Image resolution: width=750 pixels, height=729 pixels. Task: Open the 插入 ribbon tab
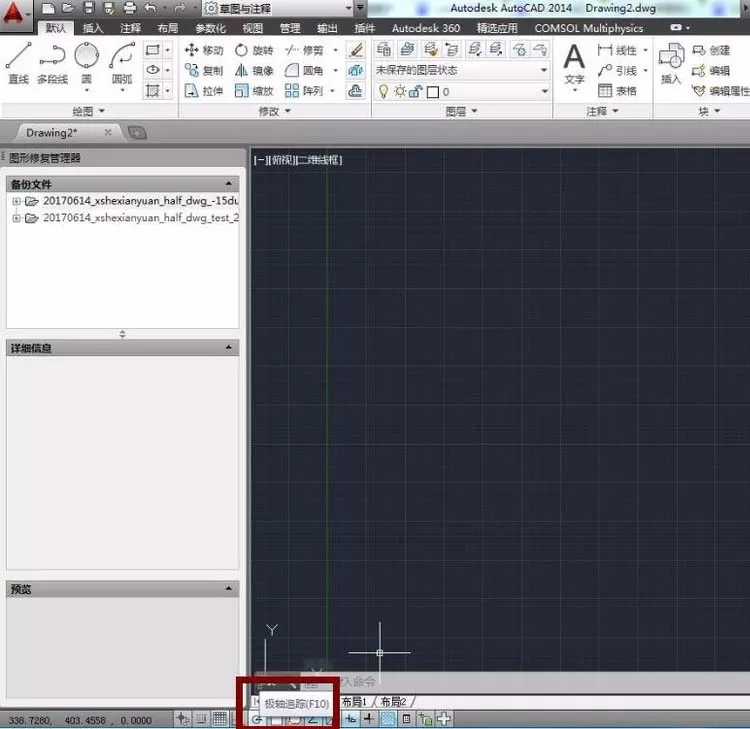click(93, 28)
